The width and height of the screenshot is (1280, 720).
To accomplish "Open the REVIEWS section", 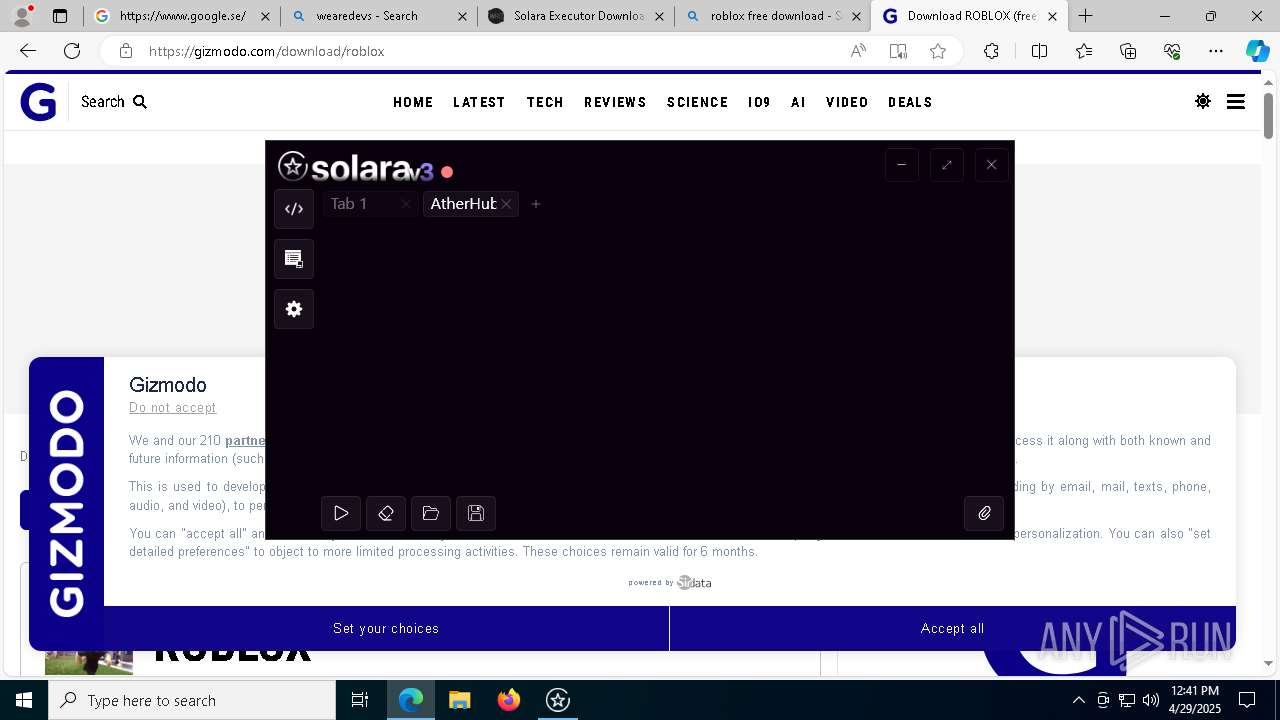I will [615, 102].
